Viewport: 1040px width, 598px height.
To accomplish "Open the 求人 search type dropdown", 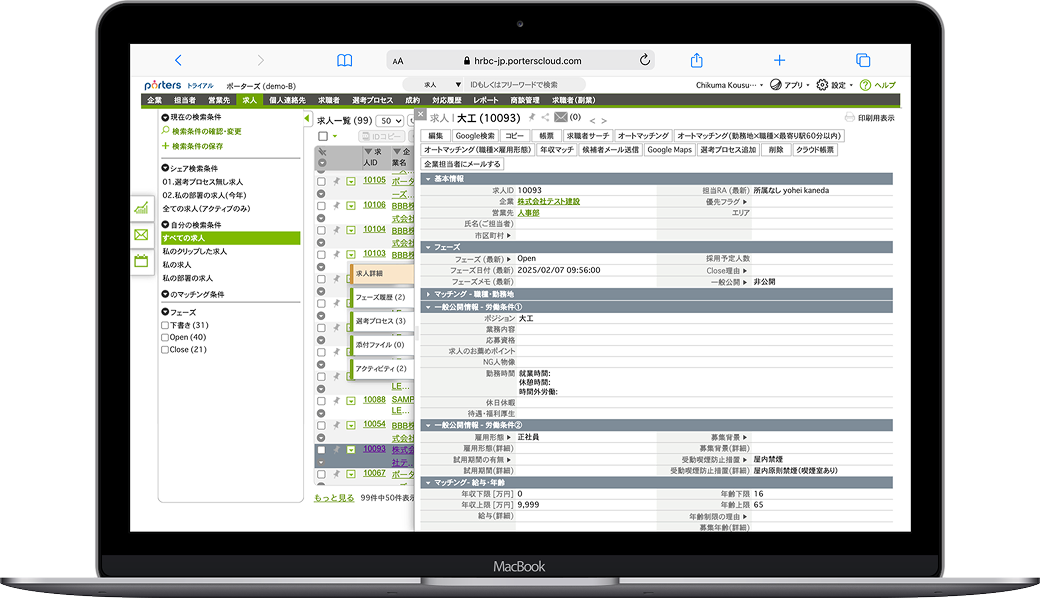I will 442,85.
